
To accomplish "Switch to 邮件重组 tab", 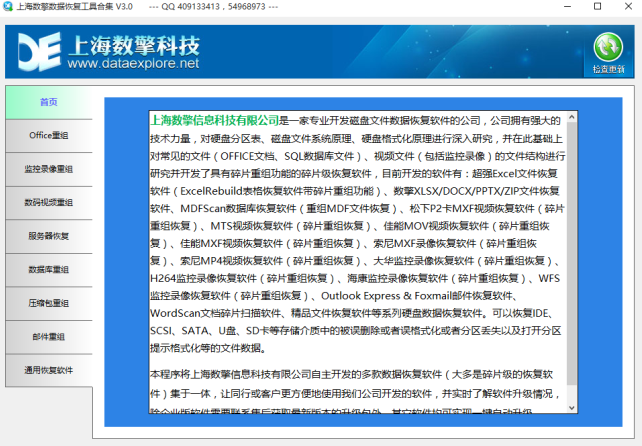I will tap(49, 337).
